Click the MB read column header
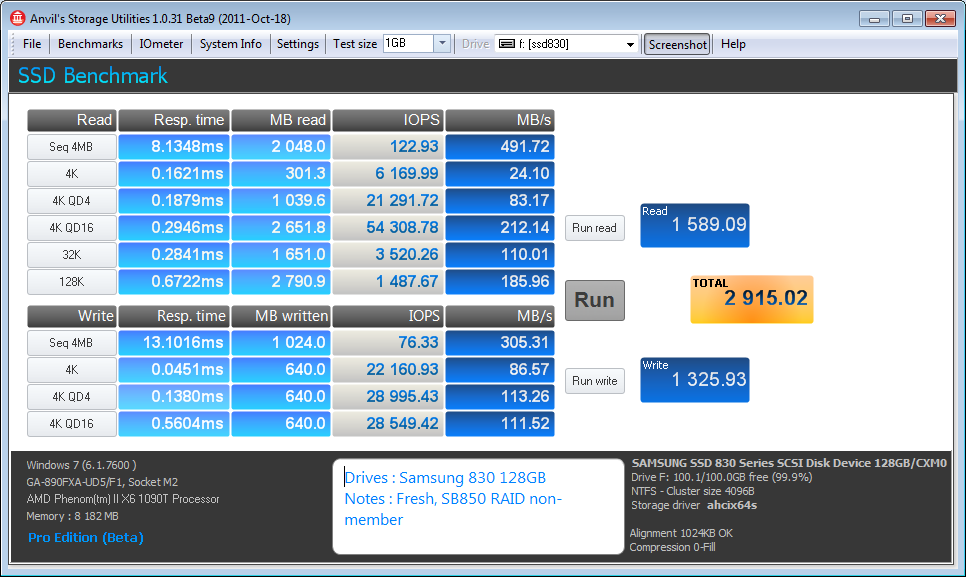The width and height of the screenshot is (966, 577). [x=281, y=120]
